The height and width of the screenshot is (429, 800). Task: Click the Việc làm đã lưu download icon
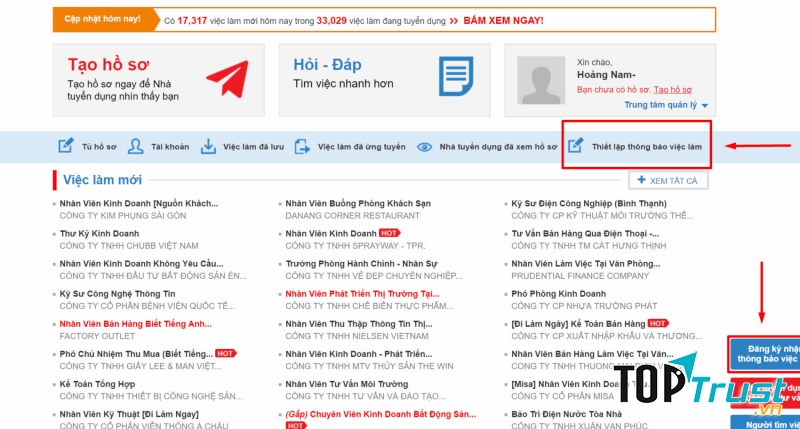208,146
